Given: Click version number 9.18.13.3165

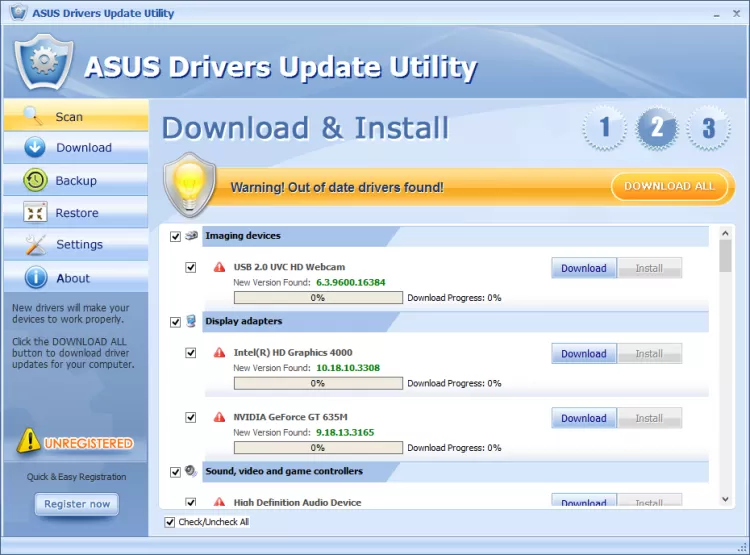Looking at the screenshot, I should 345,433.
